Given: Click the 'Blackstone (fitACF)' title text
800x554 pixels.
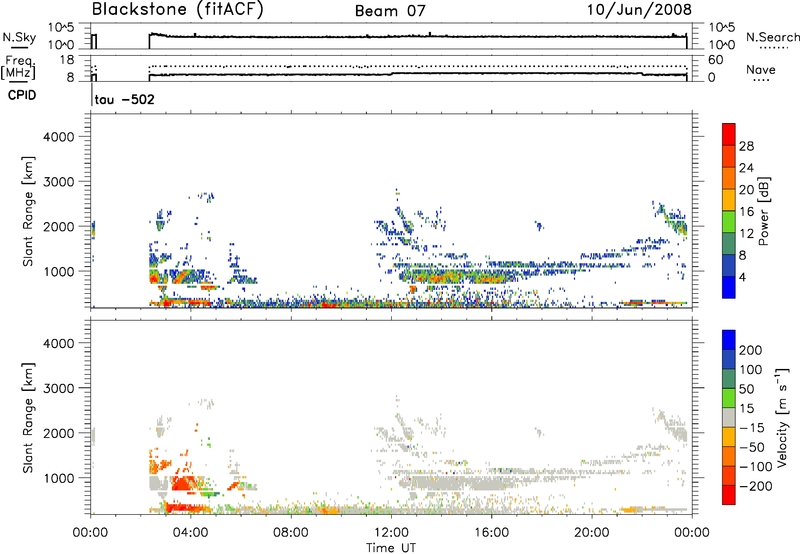Looking at the screenshot, I should pyautogui.click(x=178, y=10).
